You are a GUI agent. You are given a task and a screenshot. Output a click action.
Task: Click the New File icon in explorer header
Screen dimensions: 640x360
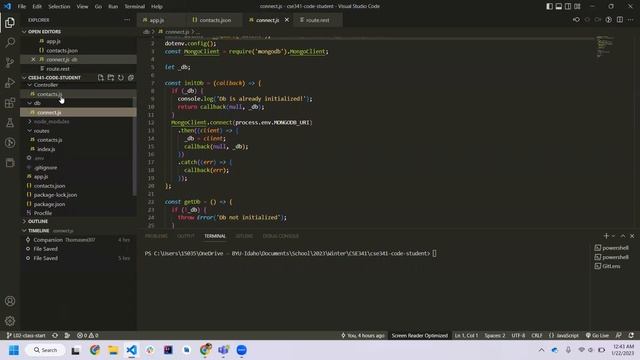click(100, 78)
